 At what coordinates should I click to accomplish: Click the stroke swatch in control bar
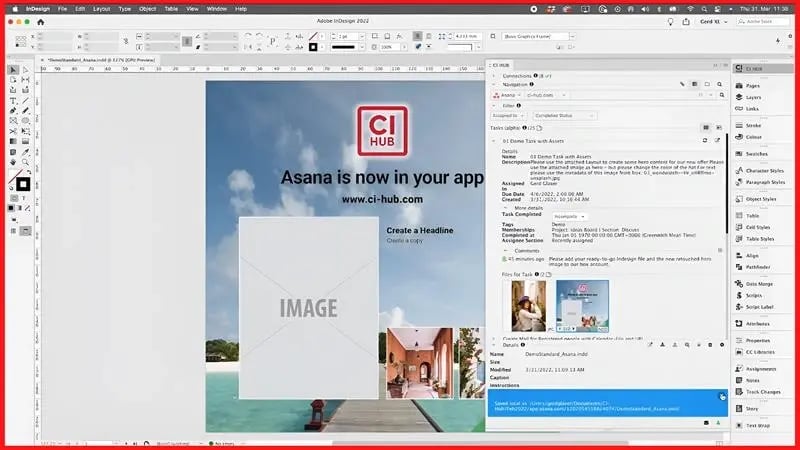click(313, 47)
